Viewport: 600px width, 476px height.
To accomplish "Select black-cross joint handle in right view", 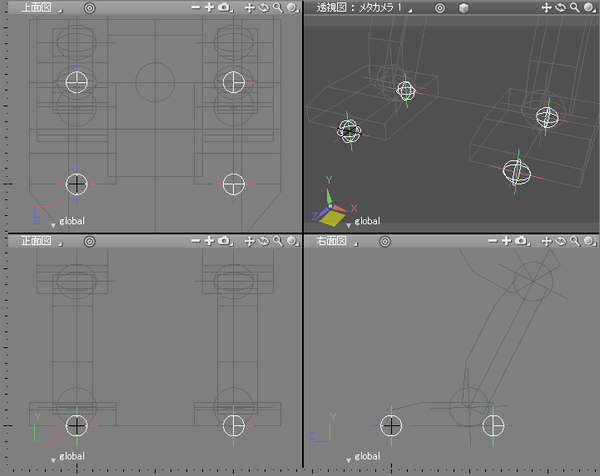I will [x=391, y=425].
